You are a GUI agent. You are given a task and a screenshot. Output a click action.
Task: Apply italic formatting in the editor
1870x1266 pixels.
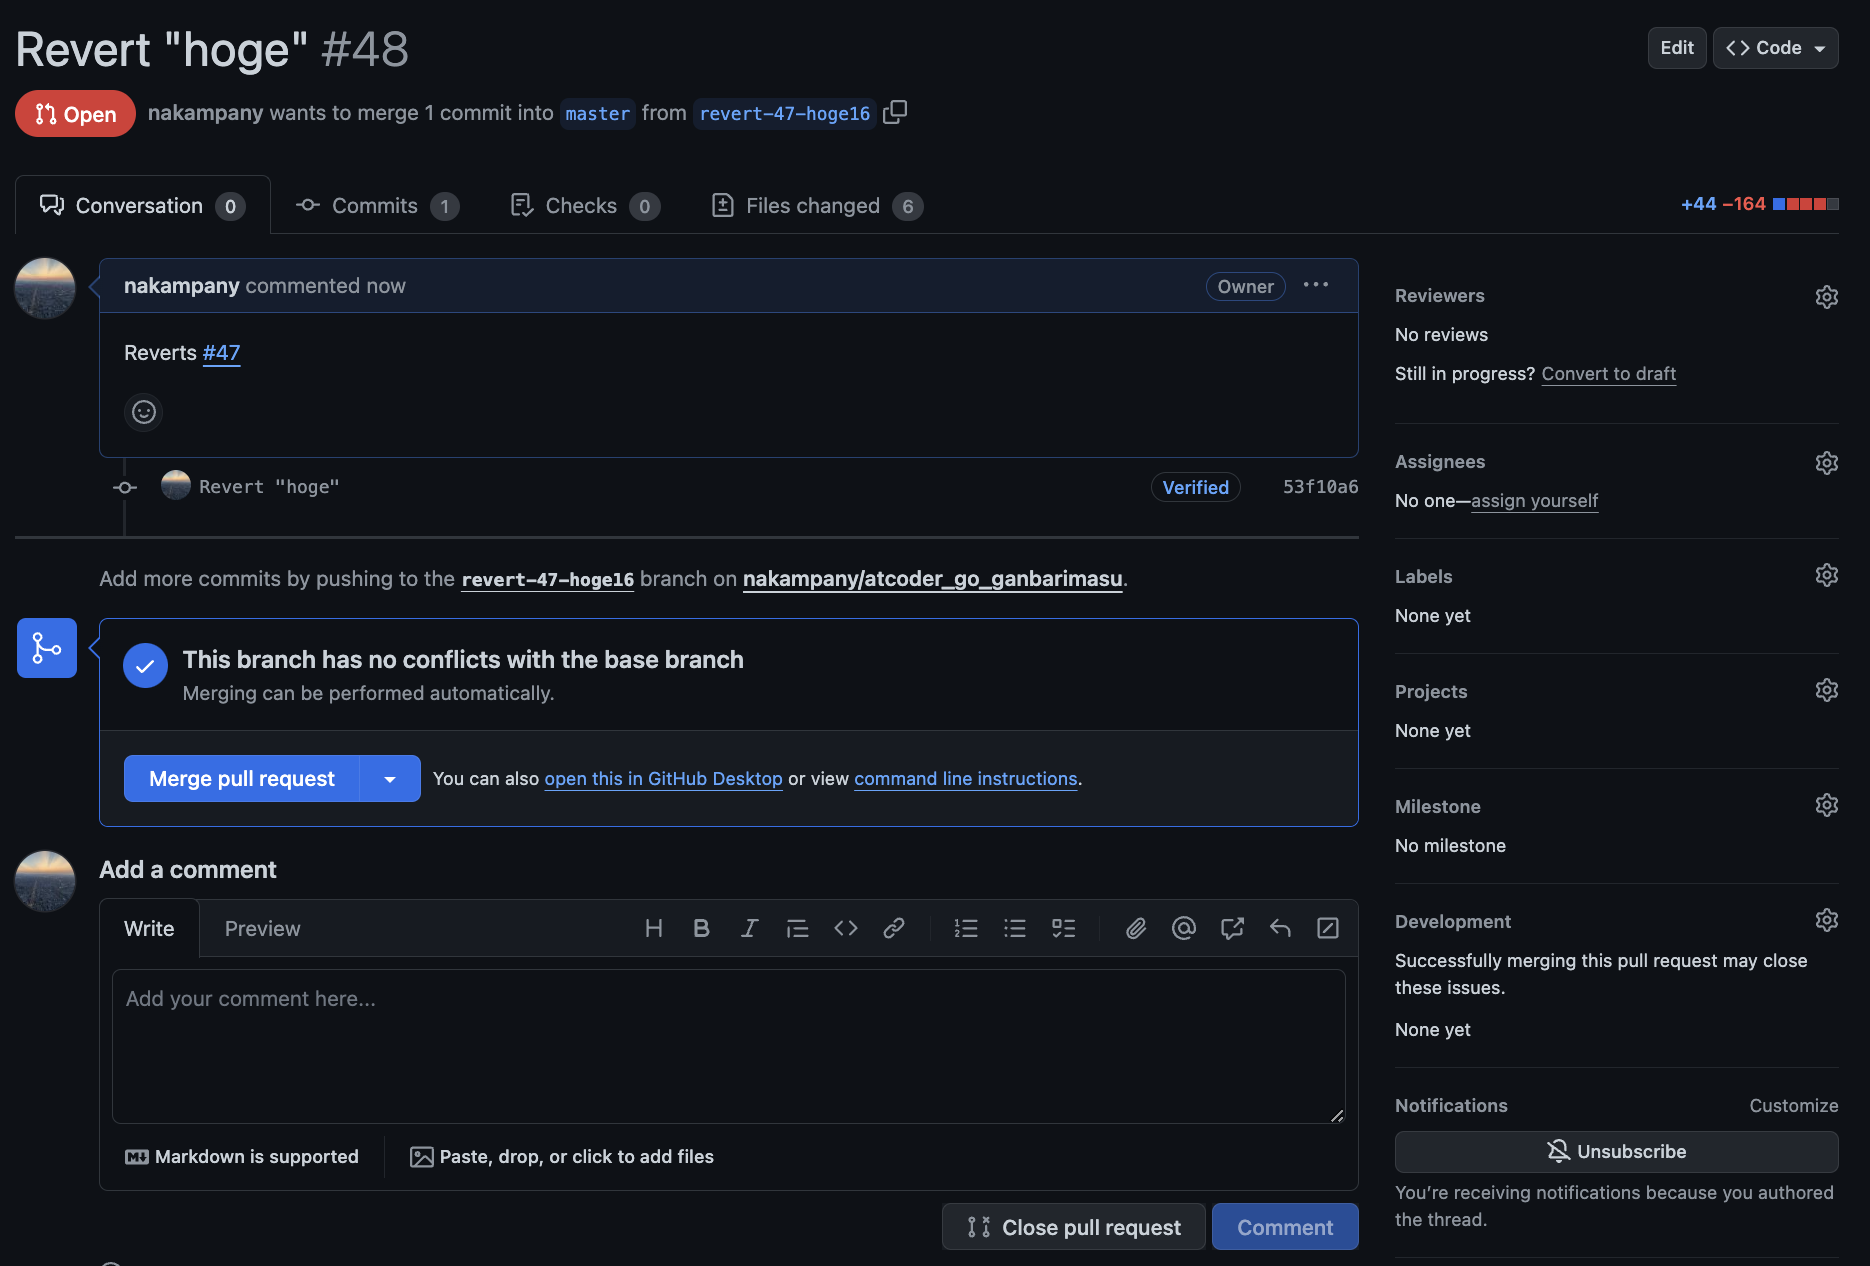pos(749,928)
